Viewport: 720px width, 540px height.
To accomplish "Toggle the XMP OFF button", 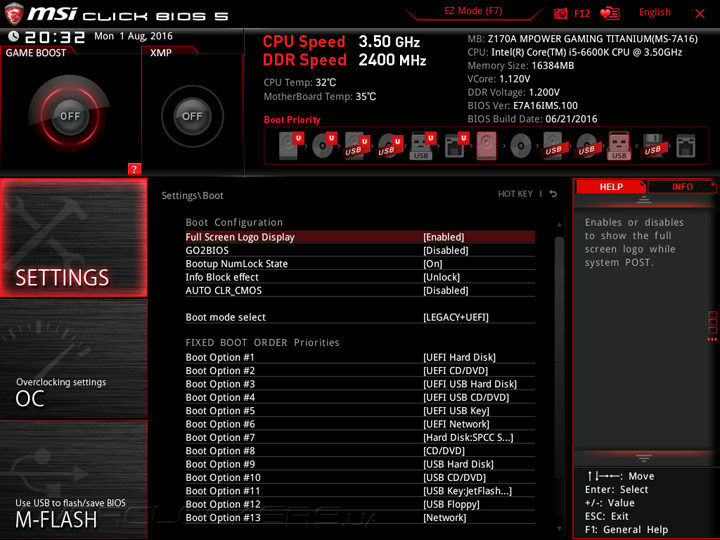I will coord(192,116).
